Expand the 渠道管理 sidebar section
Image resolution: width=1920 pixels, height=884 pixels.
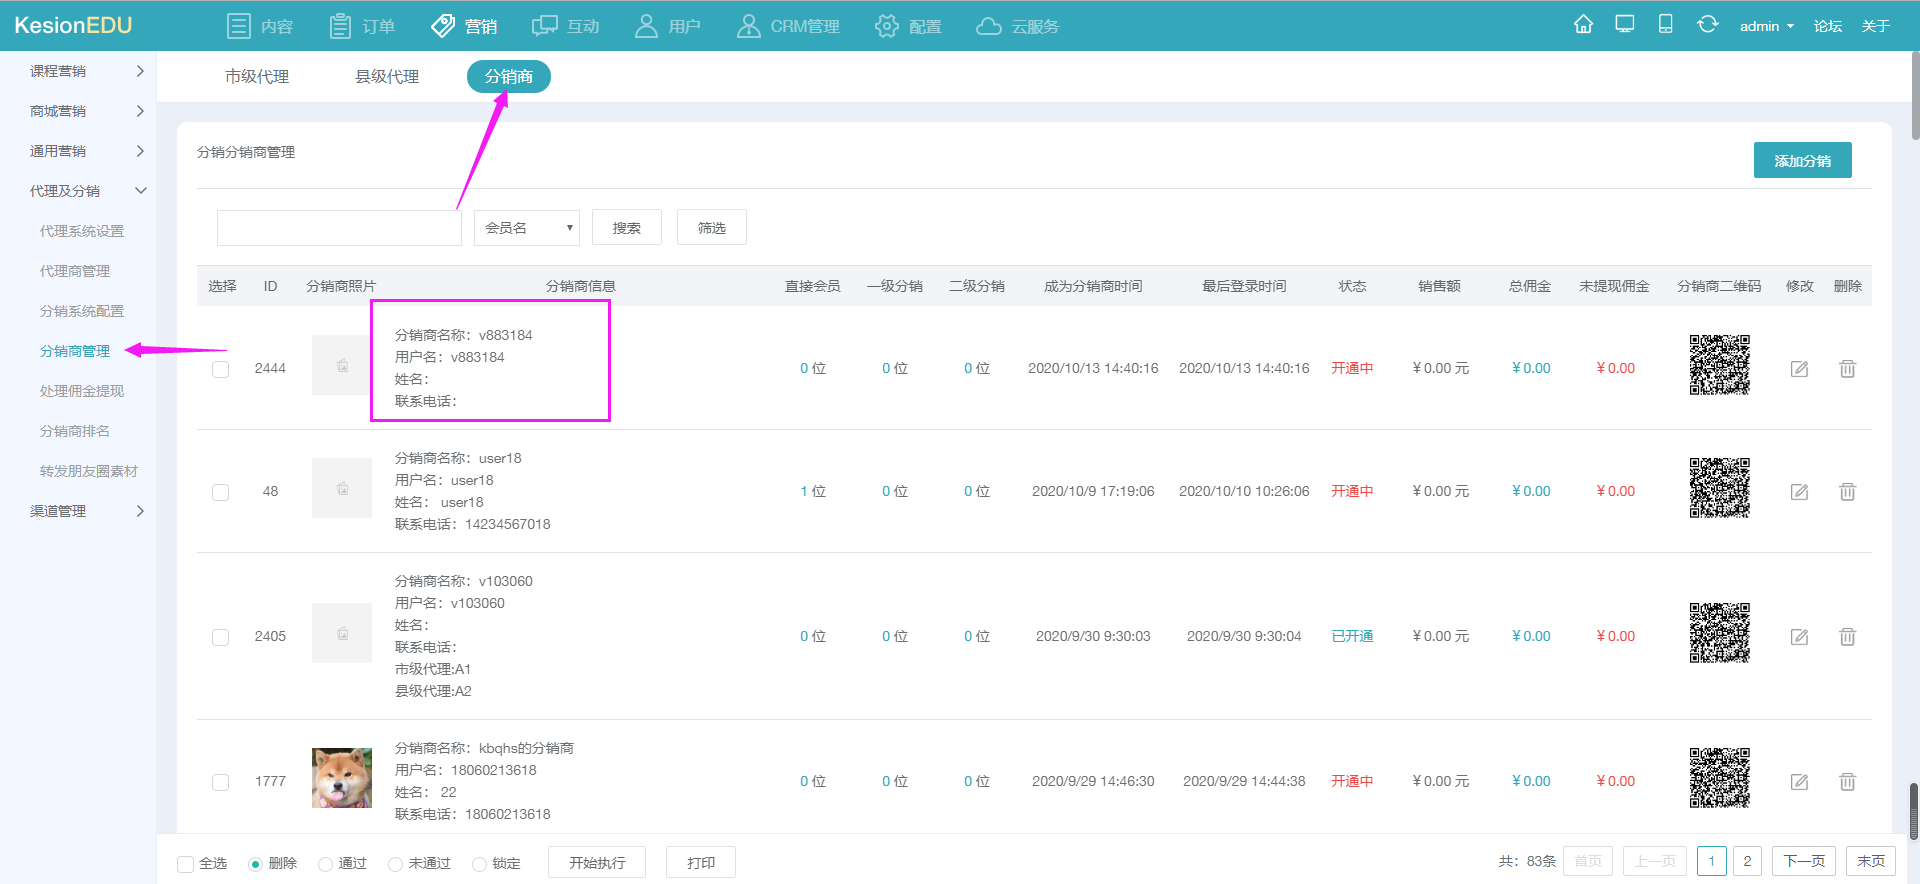[87, 511]
